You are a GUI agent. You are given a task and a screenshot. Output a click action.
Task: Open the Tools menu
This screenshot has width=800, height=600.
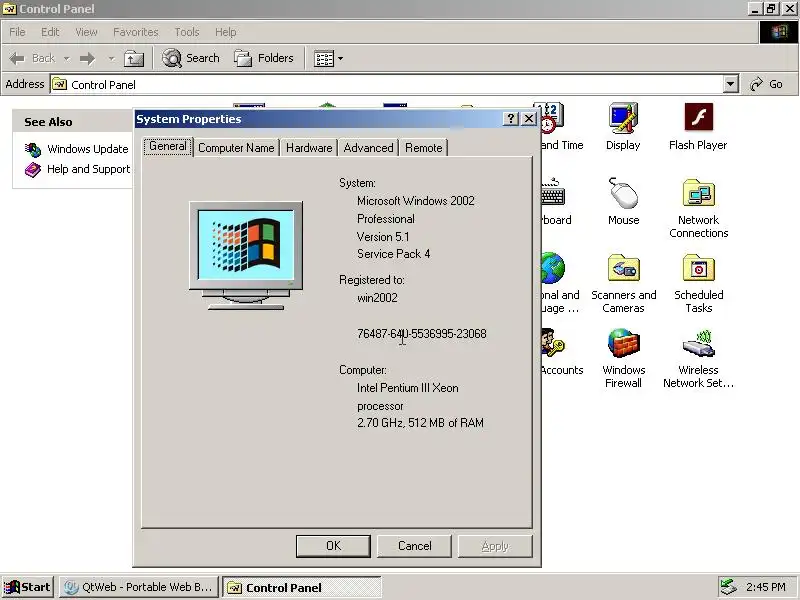click(187, 32)
